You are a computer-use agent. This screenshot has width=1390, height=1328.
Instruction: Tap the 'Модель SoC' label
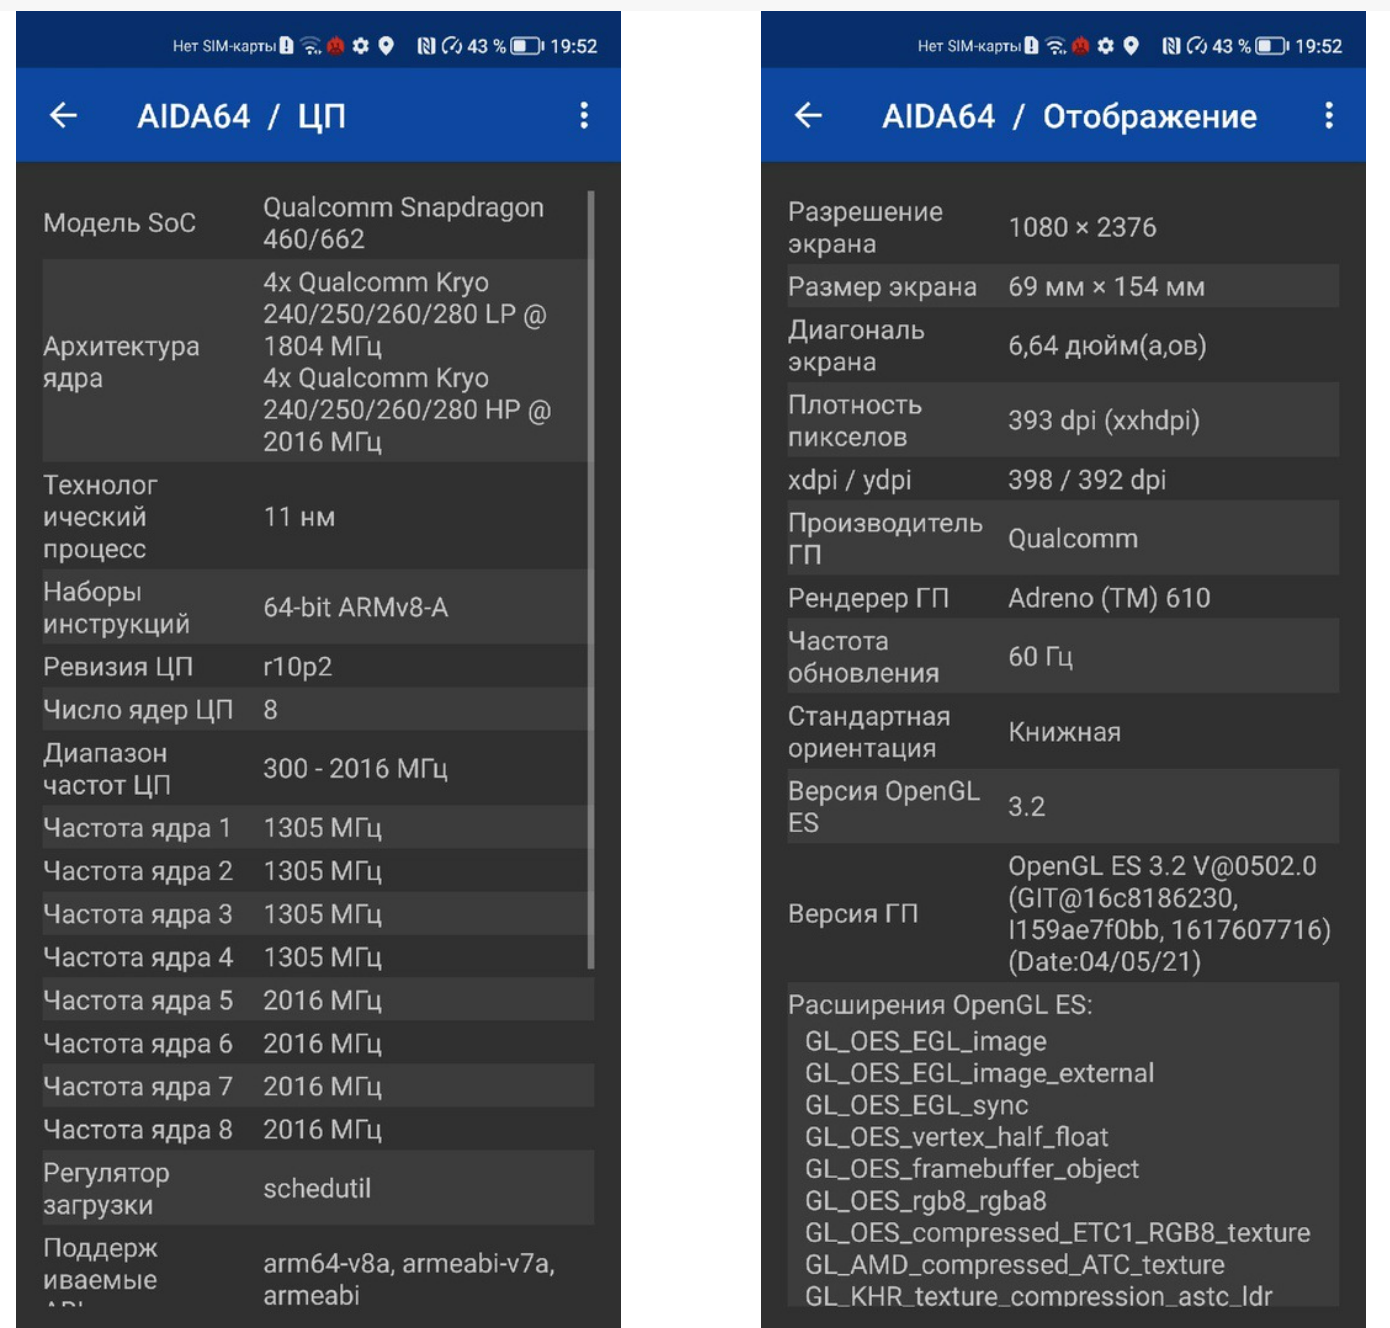pyautogui.click(x=119, y=223)
